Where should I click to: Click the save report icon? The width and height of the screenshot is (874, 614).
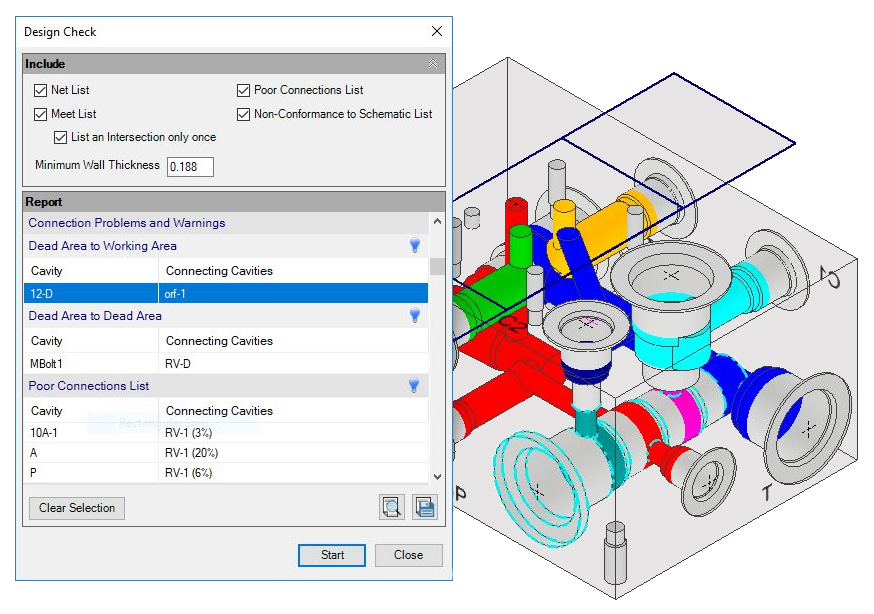[x=425, y=508]
